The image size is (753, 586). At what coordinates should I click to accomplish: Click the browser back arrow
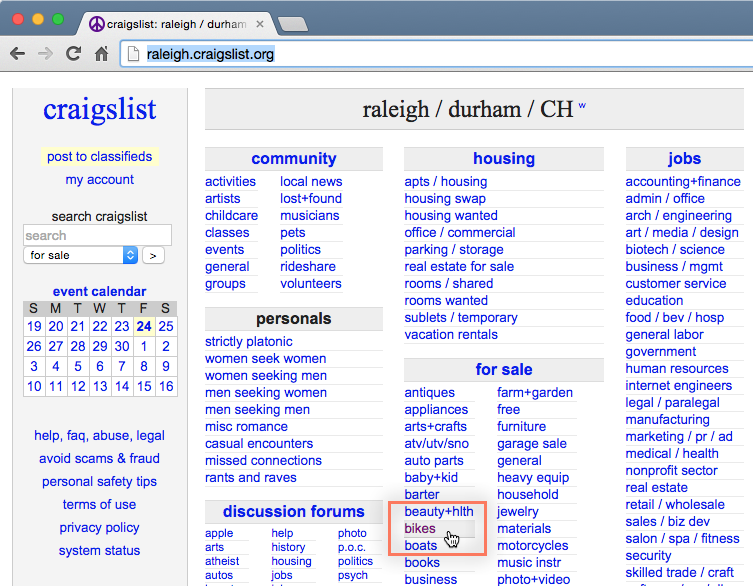(18, 54)
